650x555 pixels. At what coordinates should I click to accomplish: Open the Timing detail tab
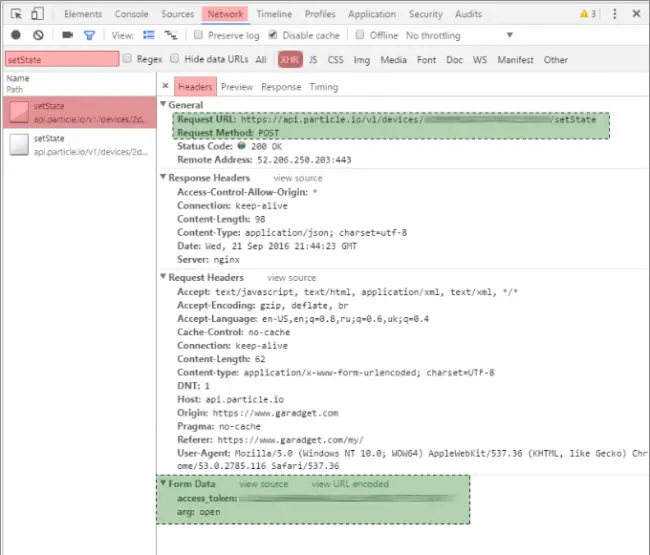[324, 87]
